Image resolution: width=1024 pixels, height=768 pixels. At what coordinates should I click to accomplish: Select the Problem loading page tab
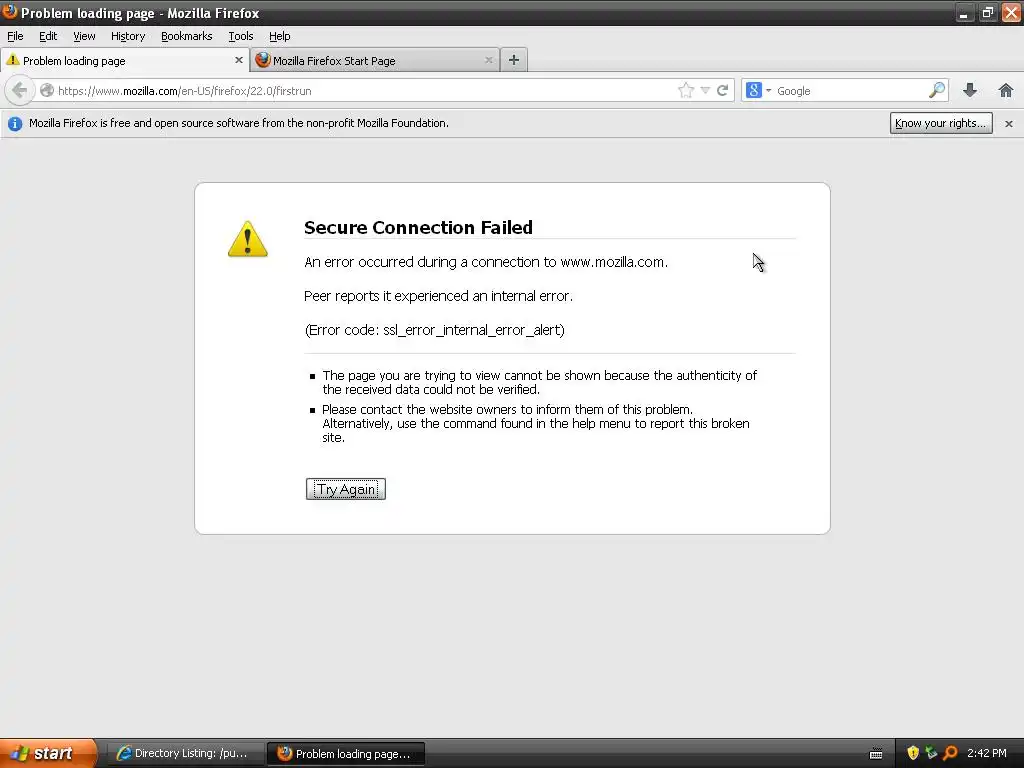click(x=124, y=60)
